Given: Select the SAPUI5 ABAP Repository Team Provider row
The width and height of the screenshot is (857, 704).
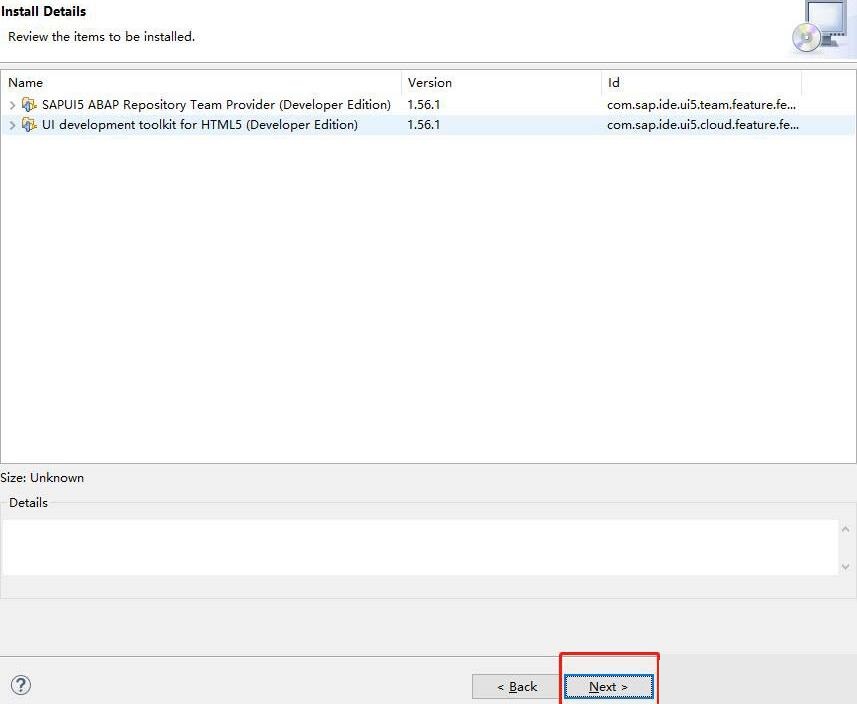Looking at the screenshot, I should pos(216,105).
